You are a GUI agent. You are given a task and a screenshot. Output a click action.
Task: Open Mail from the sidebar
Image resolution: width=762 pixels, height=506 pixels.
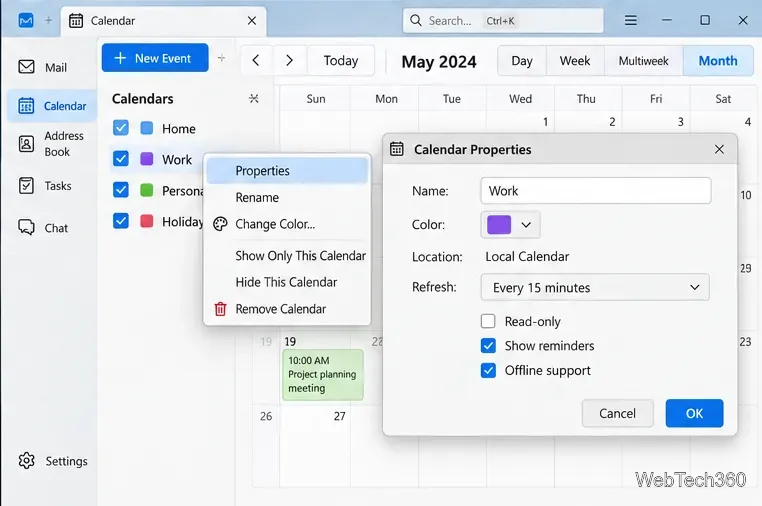43,67
